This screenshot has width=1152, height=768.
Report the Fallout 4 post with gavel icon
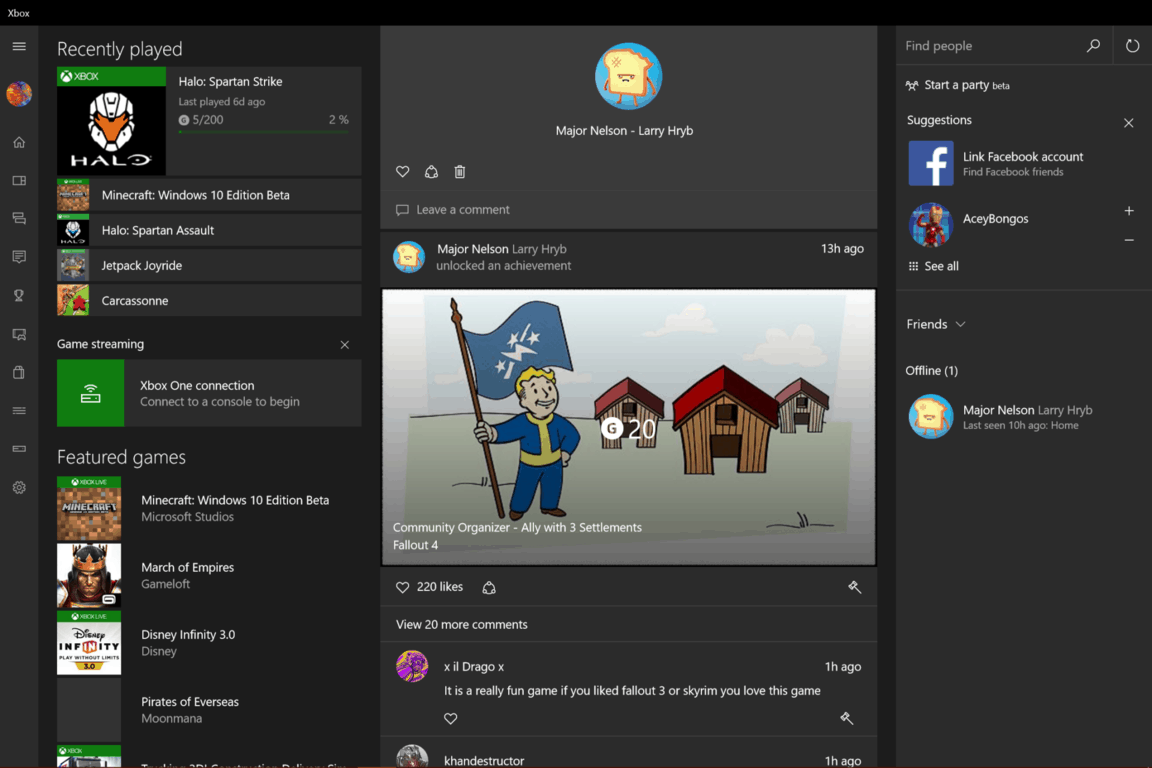854,586
